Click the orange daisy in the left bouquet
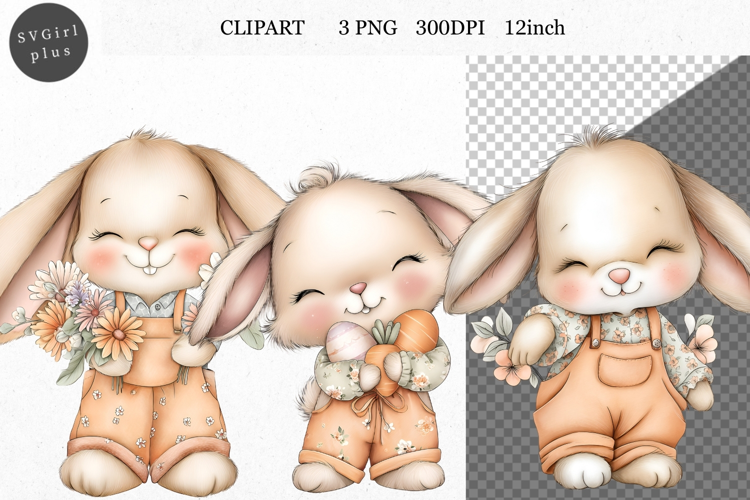 [118, 328]
